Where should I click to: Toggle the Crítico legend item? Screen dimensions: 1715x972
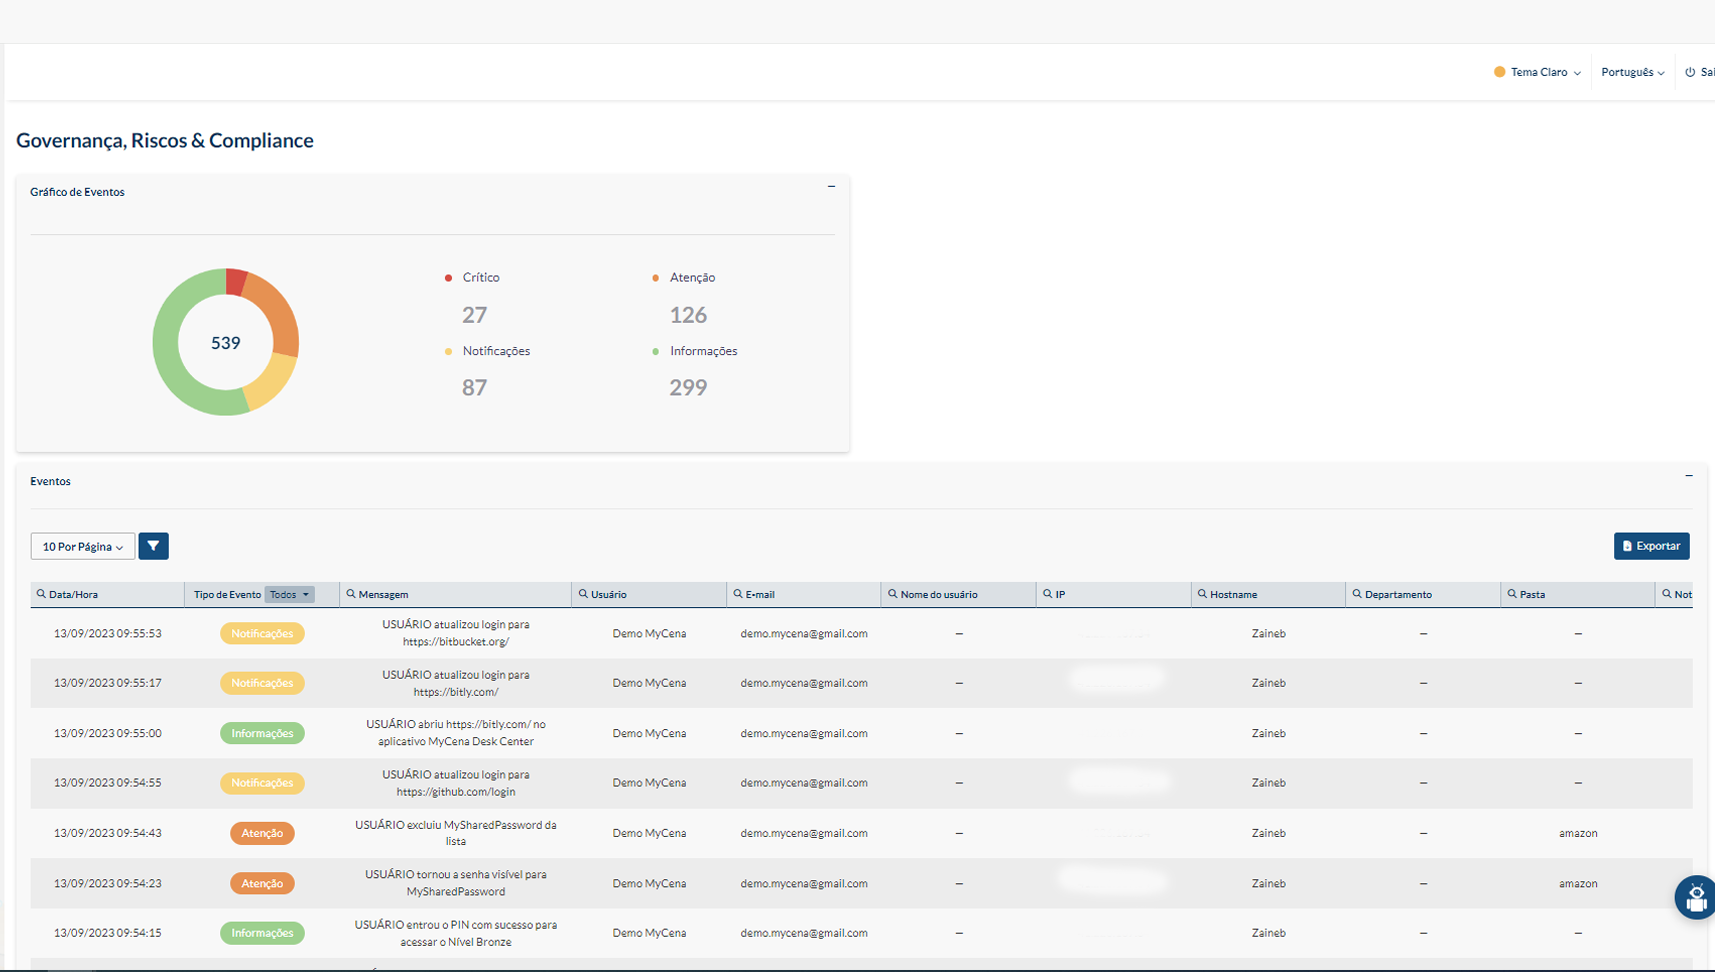click(x=472, y=277)
